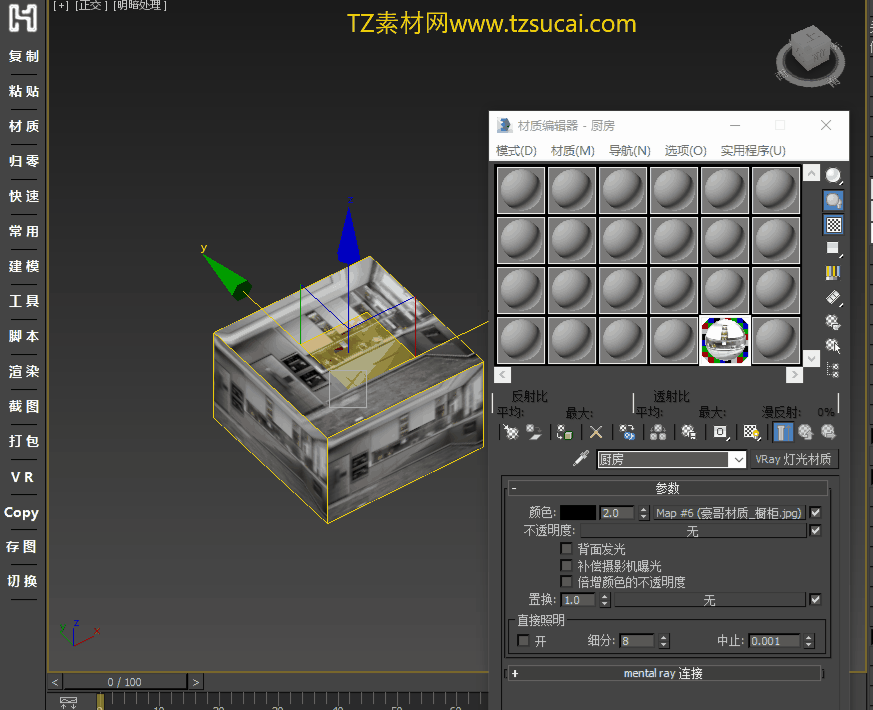The width and height of the screenshot is (873, 710).
Task: Toggle Show Shaded Material in Viewport icon
Action: (x=752, y=432)
